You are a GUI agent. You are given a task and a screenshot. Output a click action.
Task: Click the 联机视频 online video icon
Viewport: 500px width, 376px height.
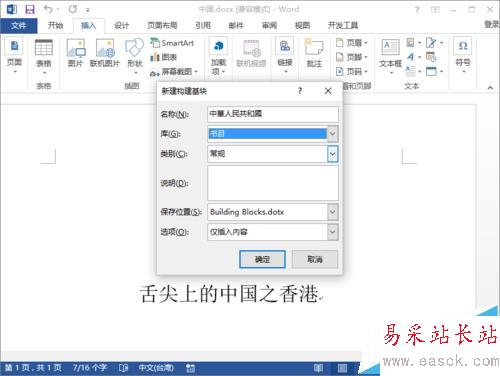click(x=251, y=53)
